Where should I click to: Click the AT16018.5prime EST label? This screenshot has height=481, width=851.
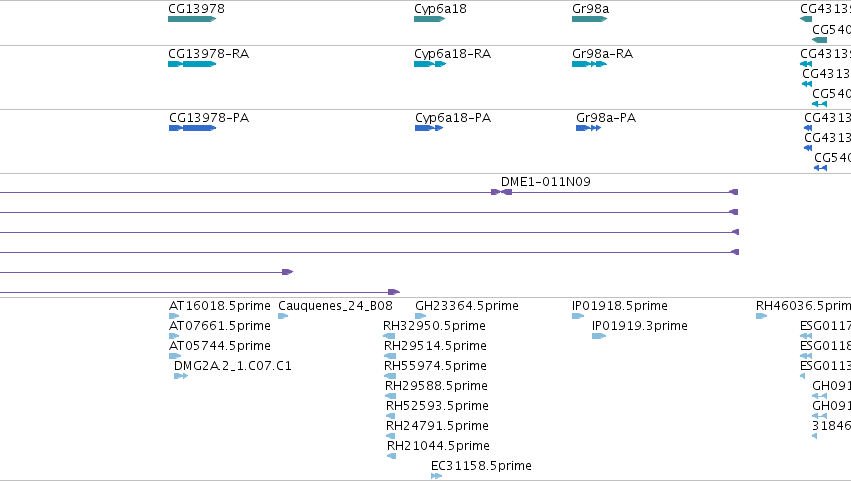coord(219,306)
